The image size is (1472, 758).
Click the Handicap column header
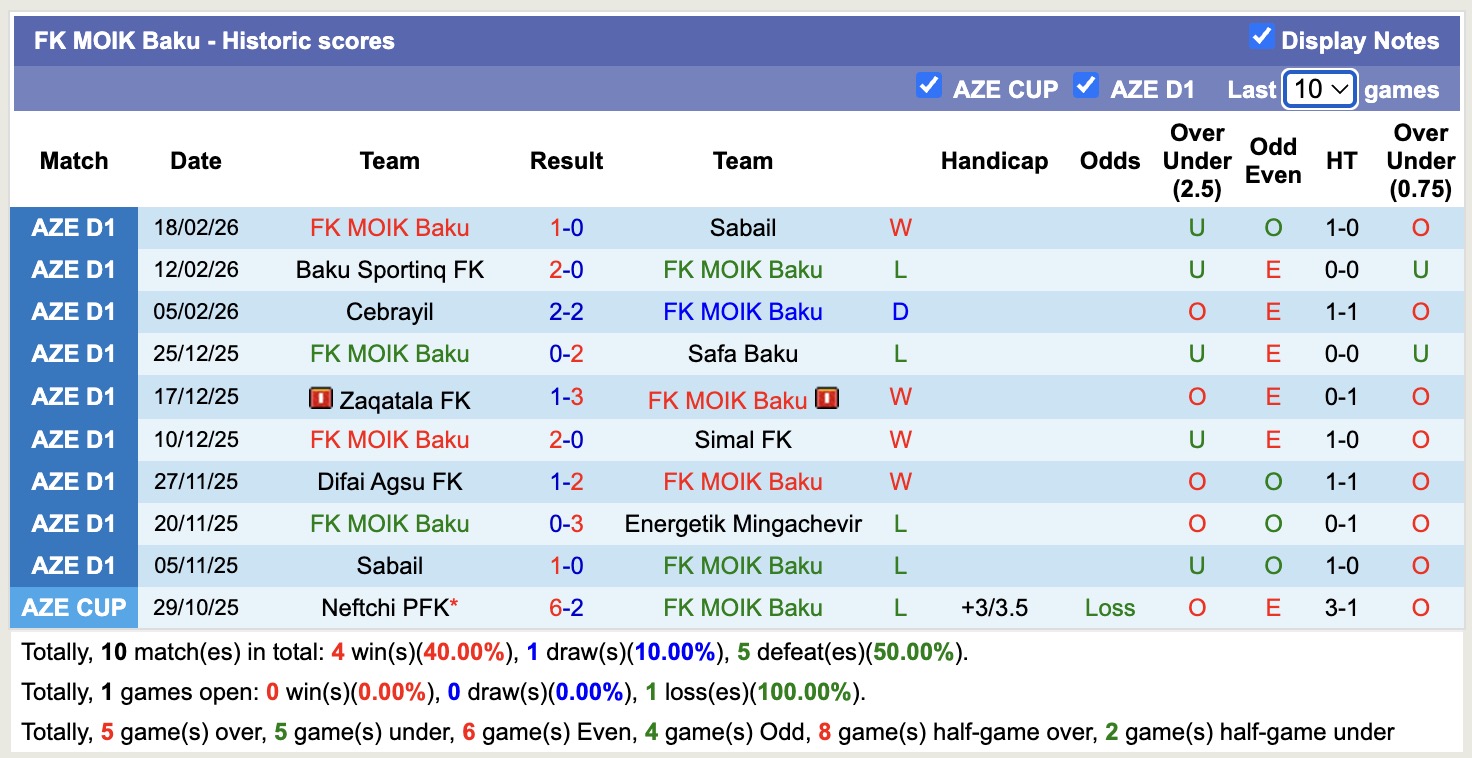[x=994, y=161]
